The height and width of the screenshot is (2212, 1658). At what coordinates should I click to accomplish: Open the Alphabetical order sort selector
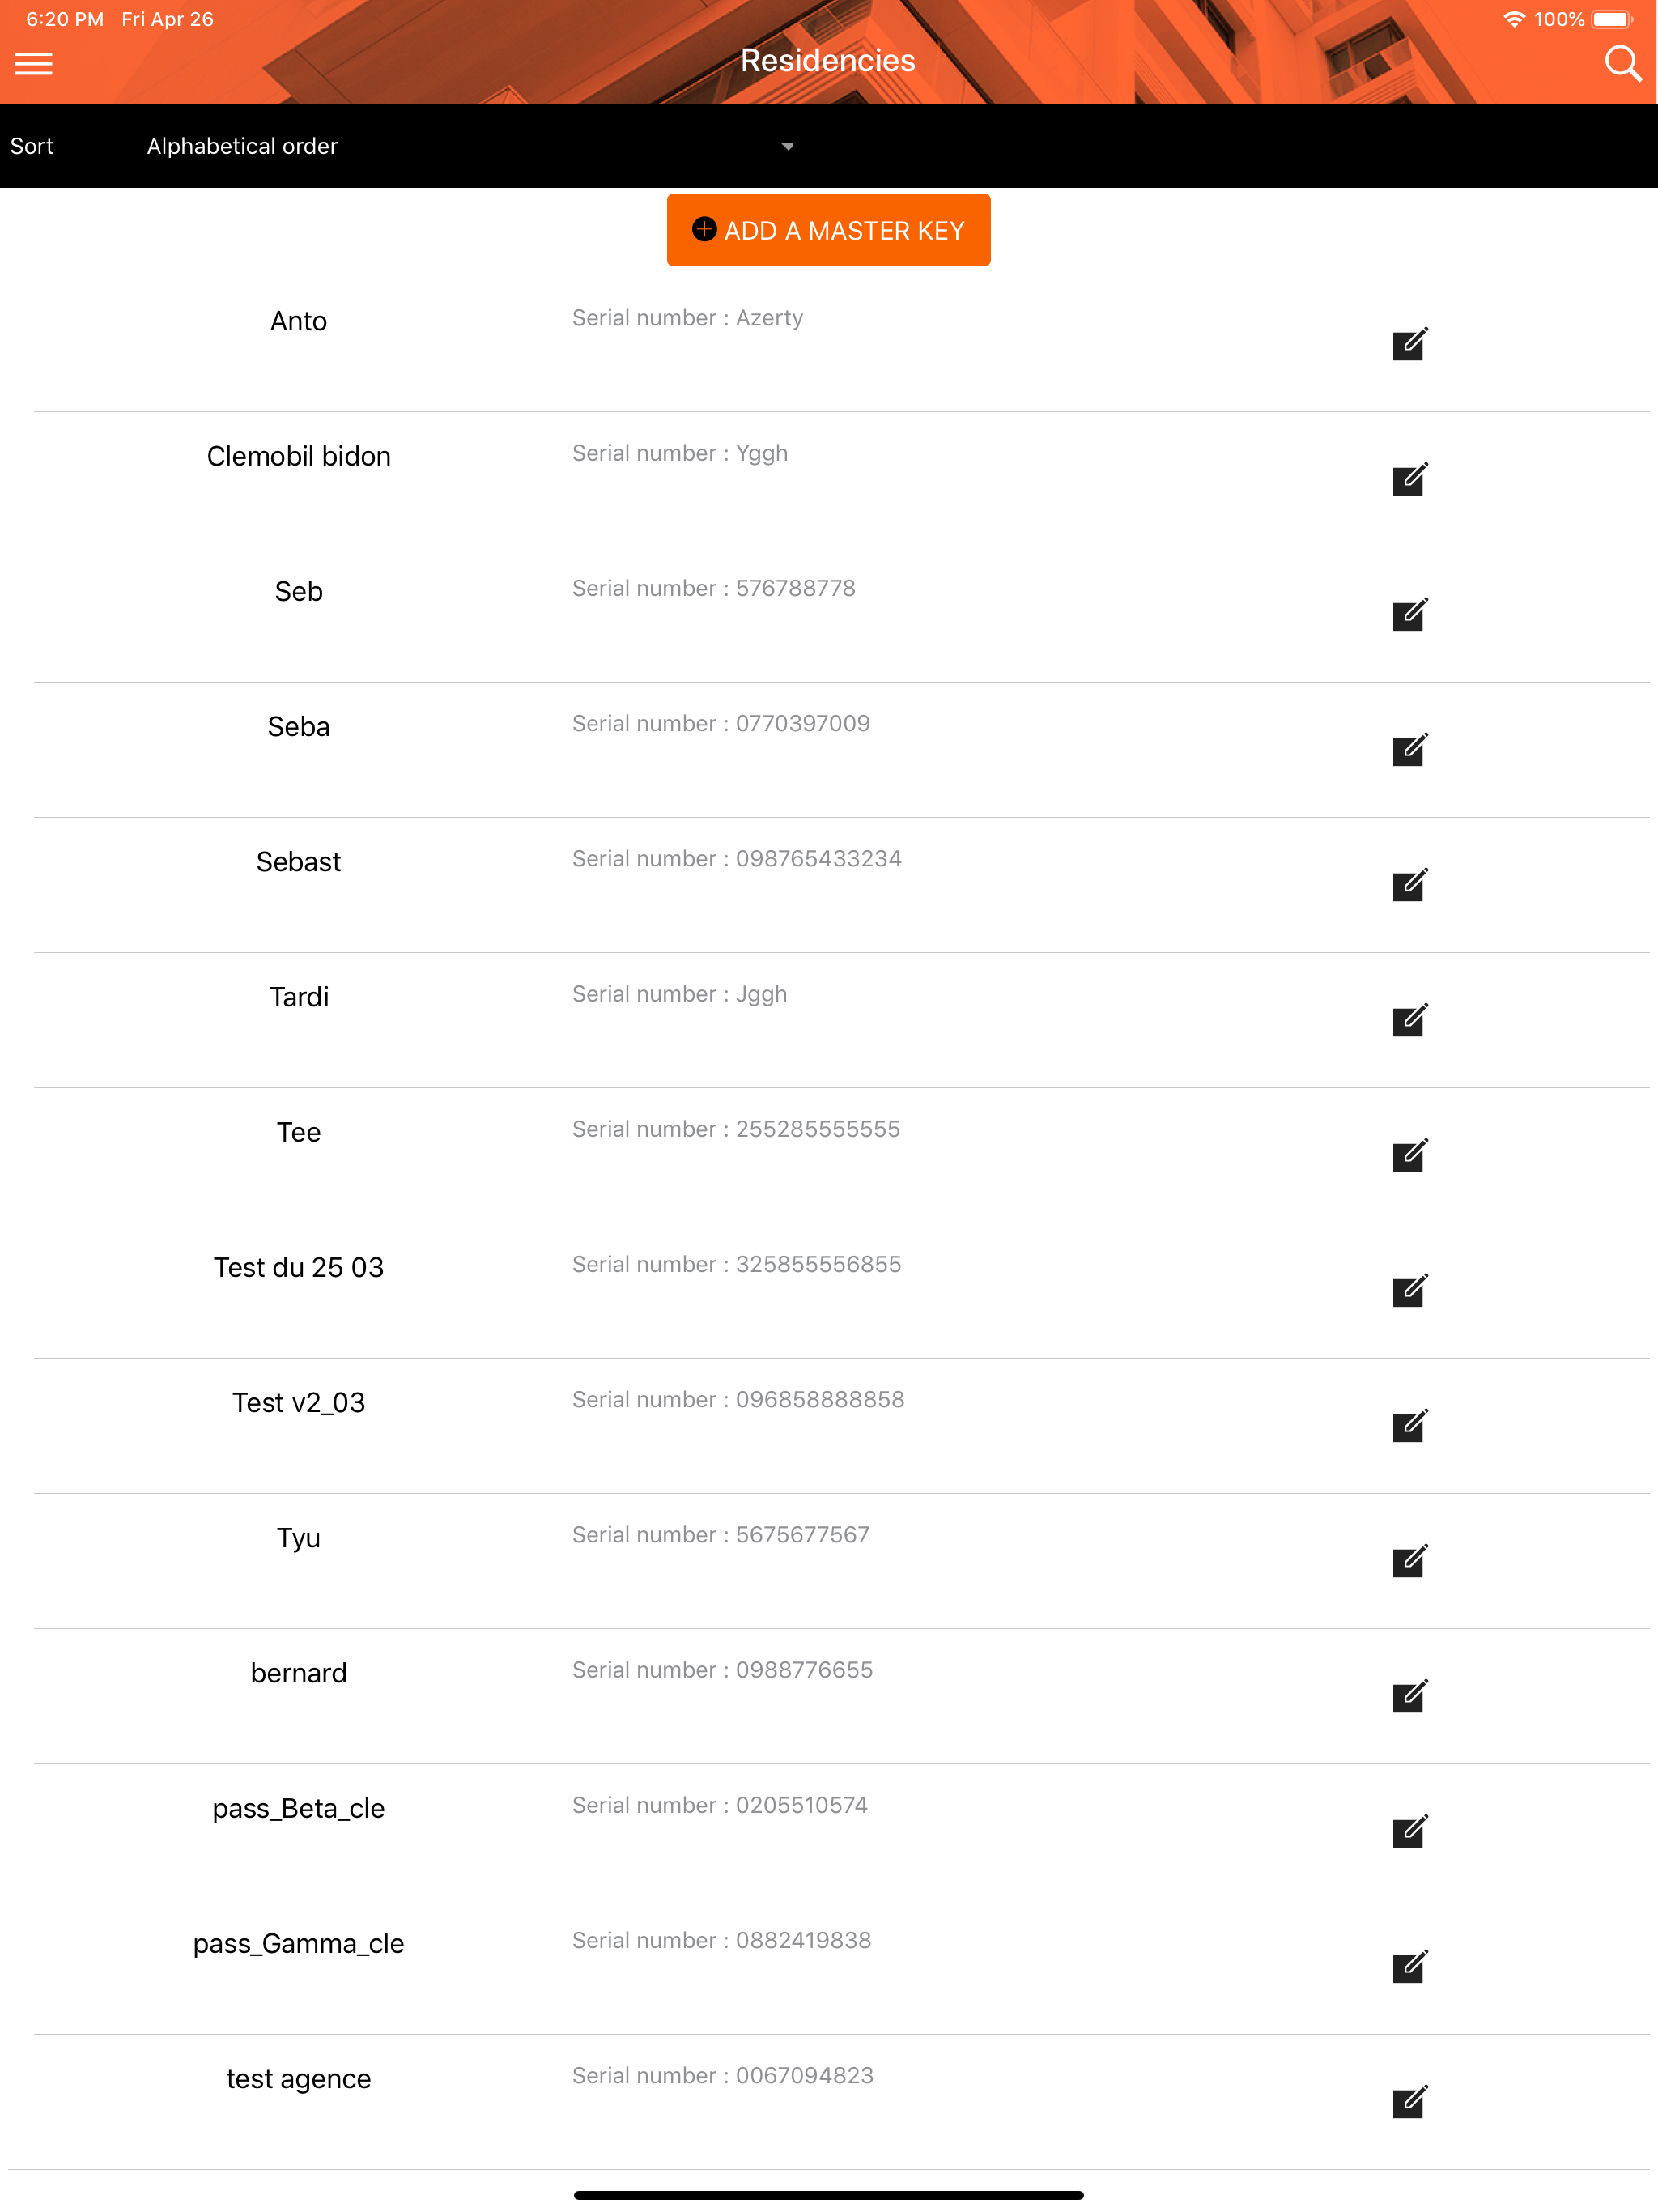470,146
